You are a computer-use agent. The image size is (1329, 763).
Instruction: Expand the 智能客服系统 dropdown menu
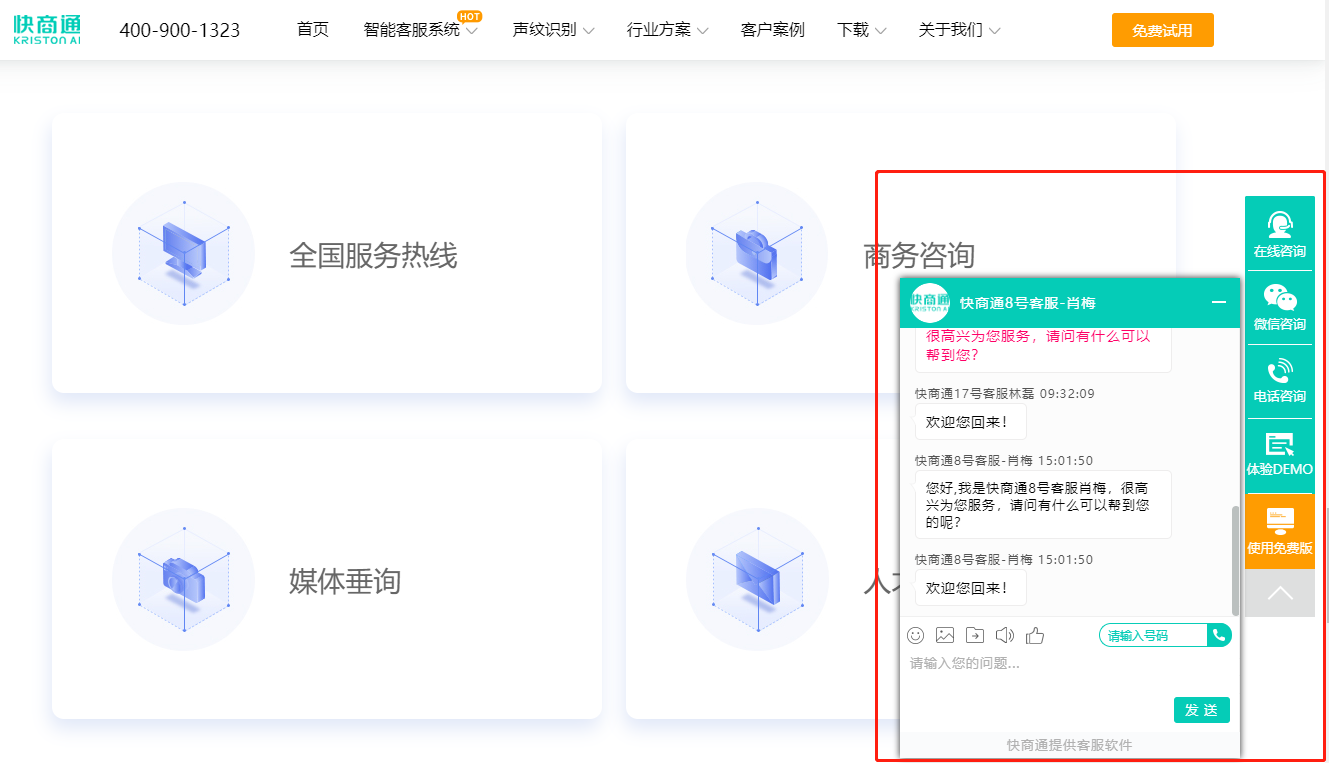coord(421,30)
